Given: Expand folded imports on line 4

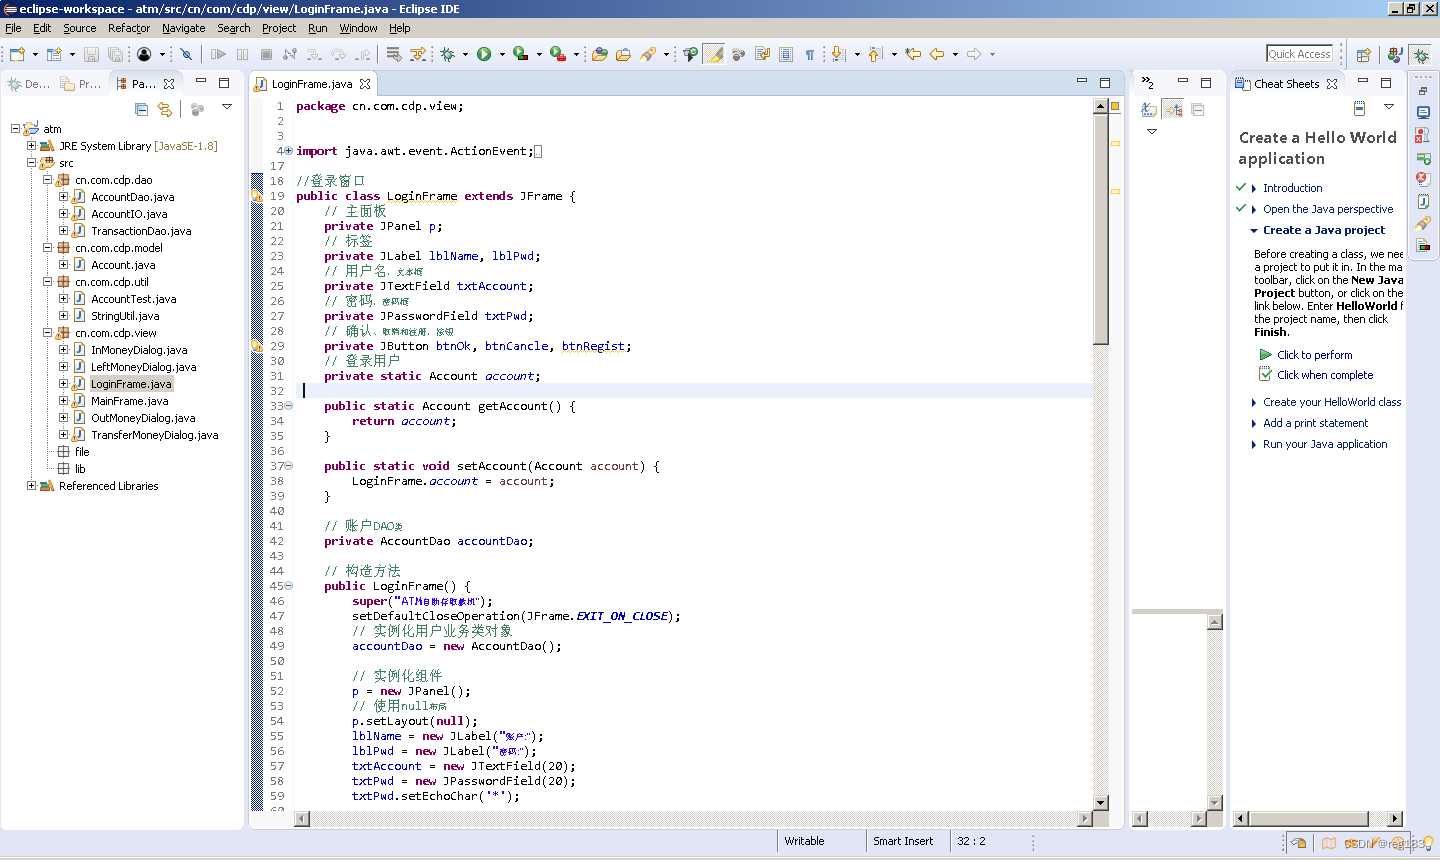Looking at the screenshot, I should click(289, 151).
